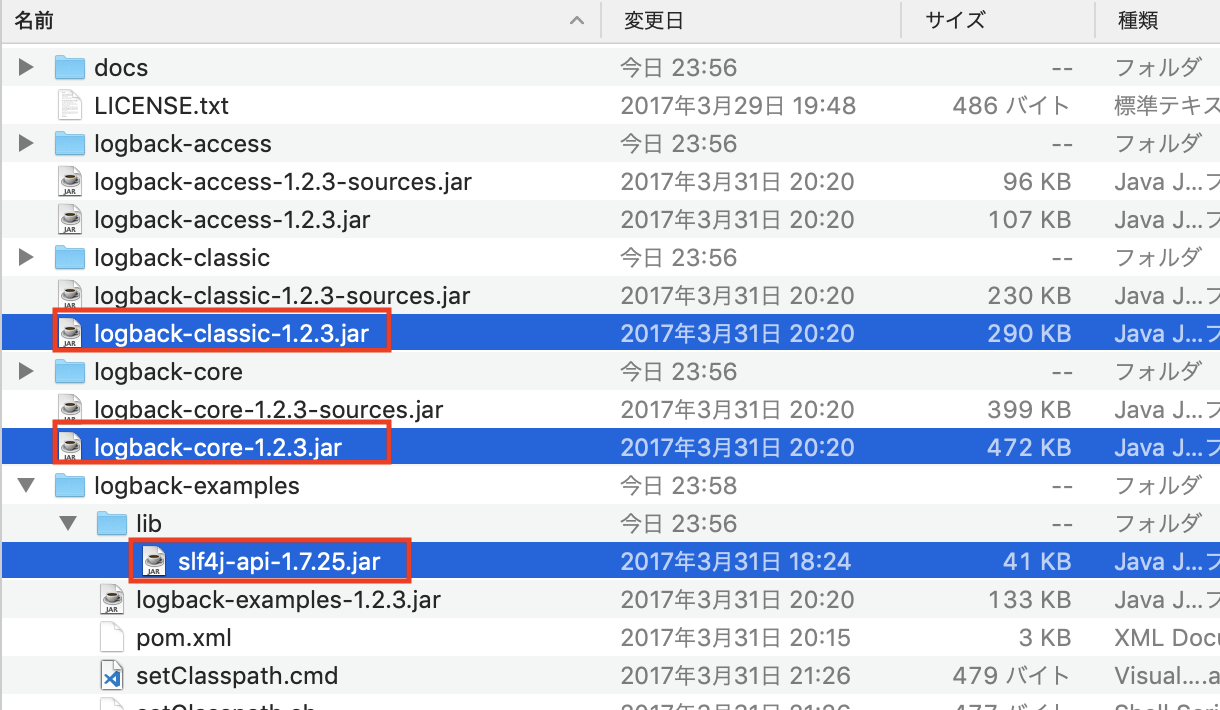Expand the logback-core folder
1220x710 pixels.
click(27, 372)
